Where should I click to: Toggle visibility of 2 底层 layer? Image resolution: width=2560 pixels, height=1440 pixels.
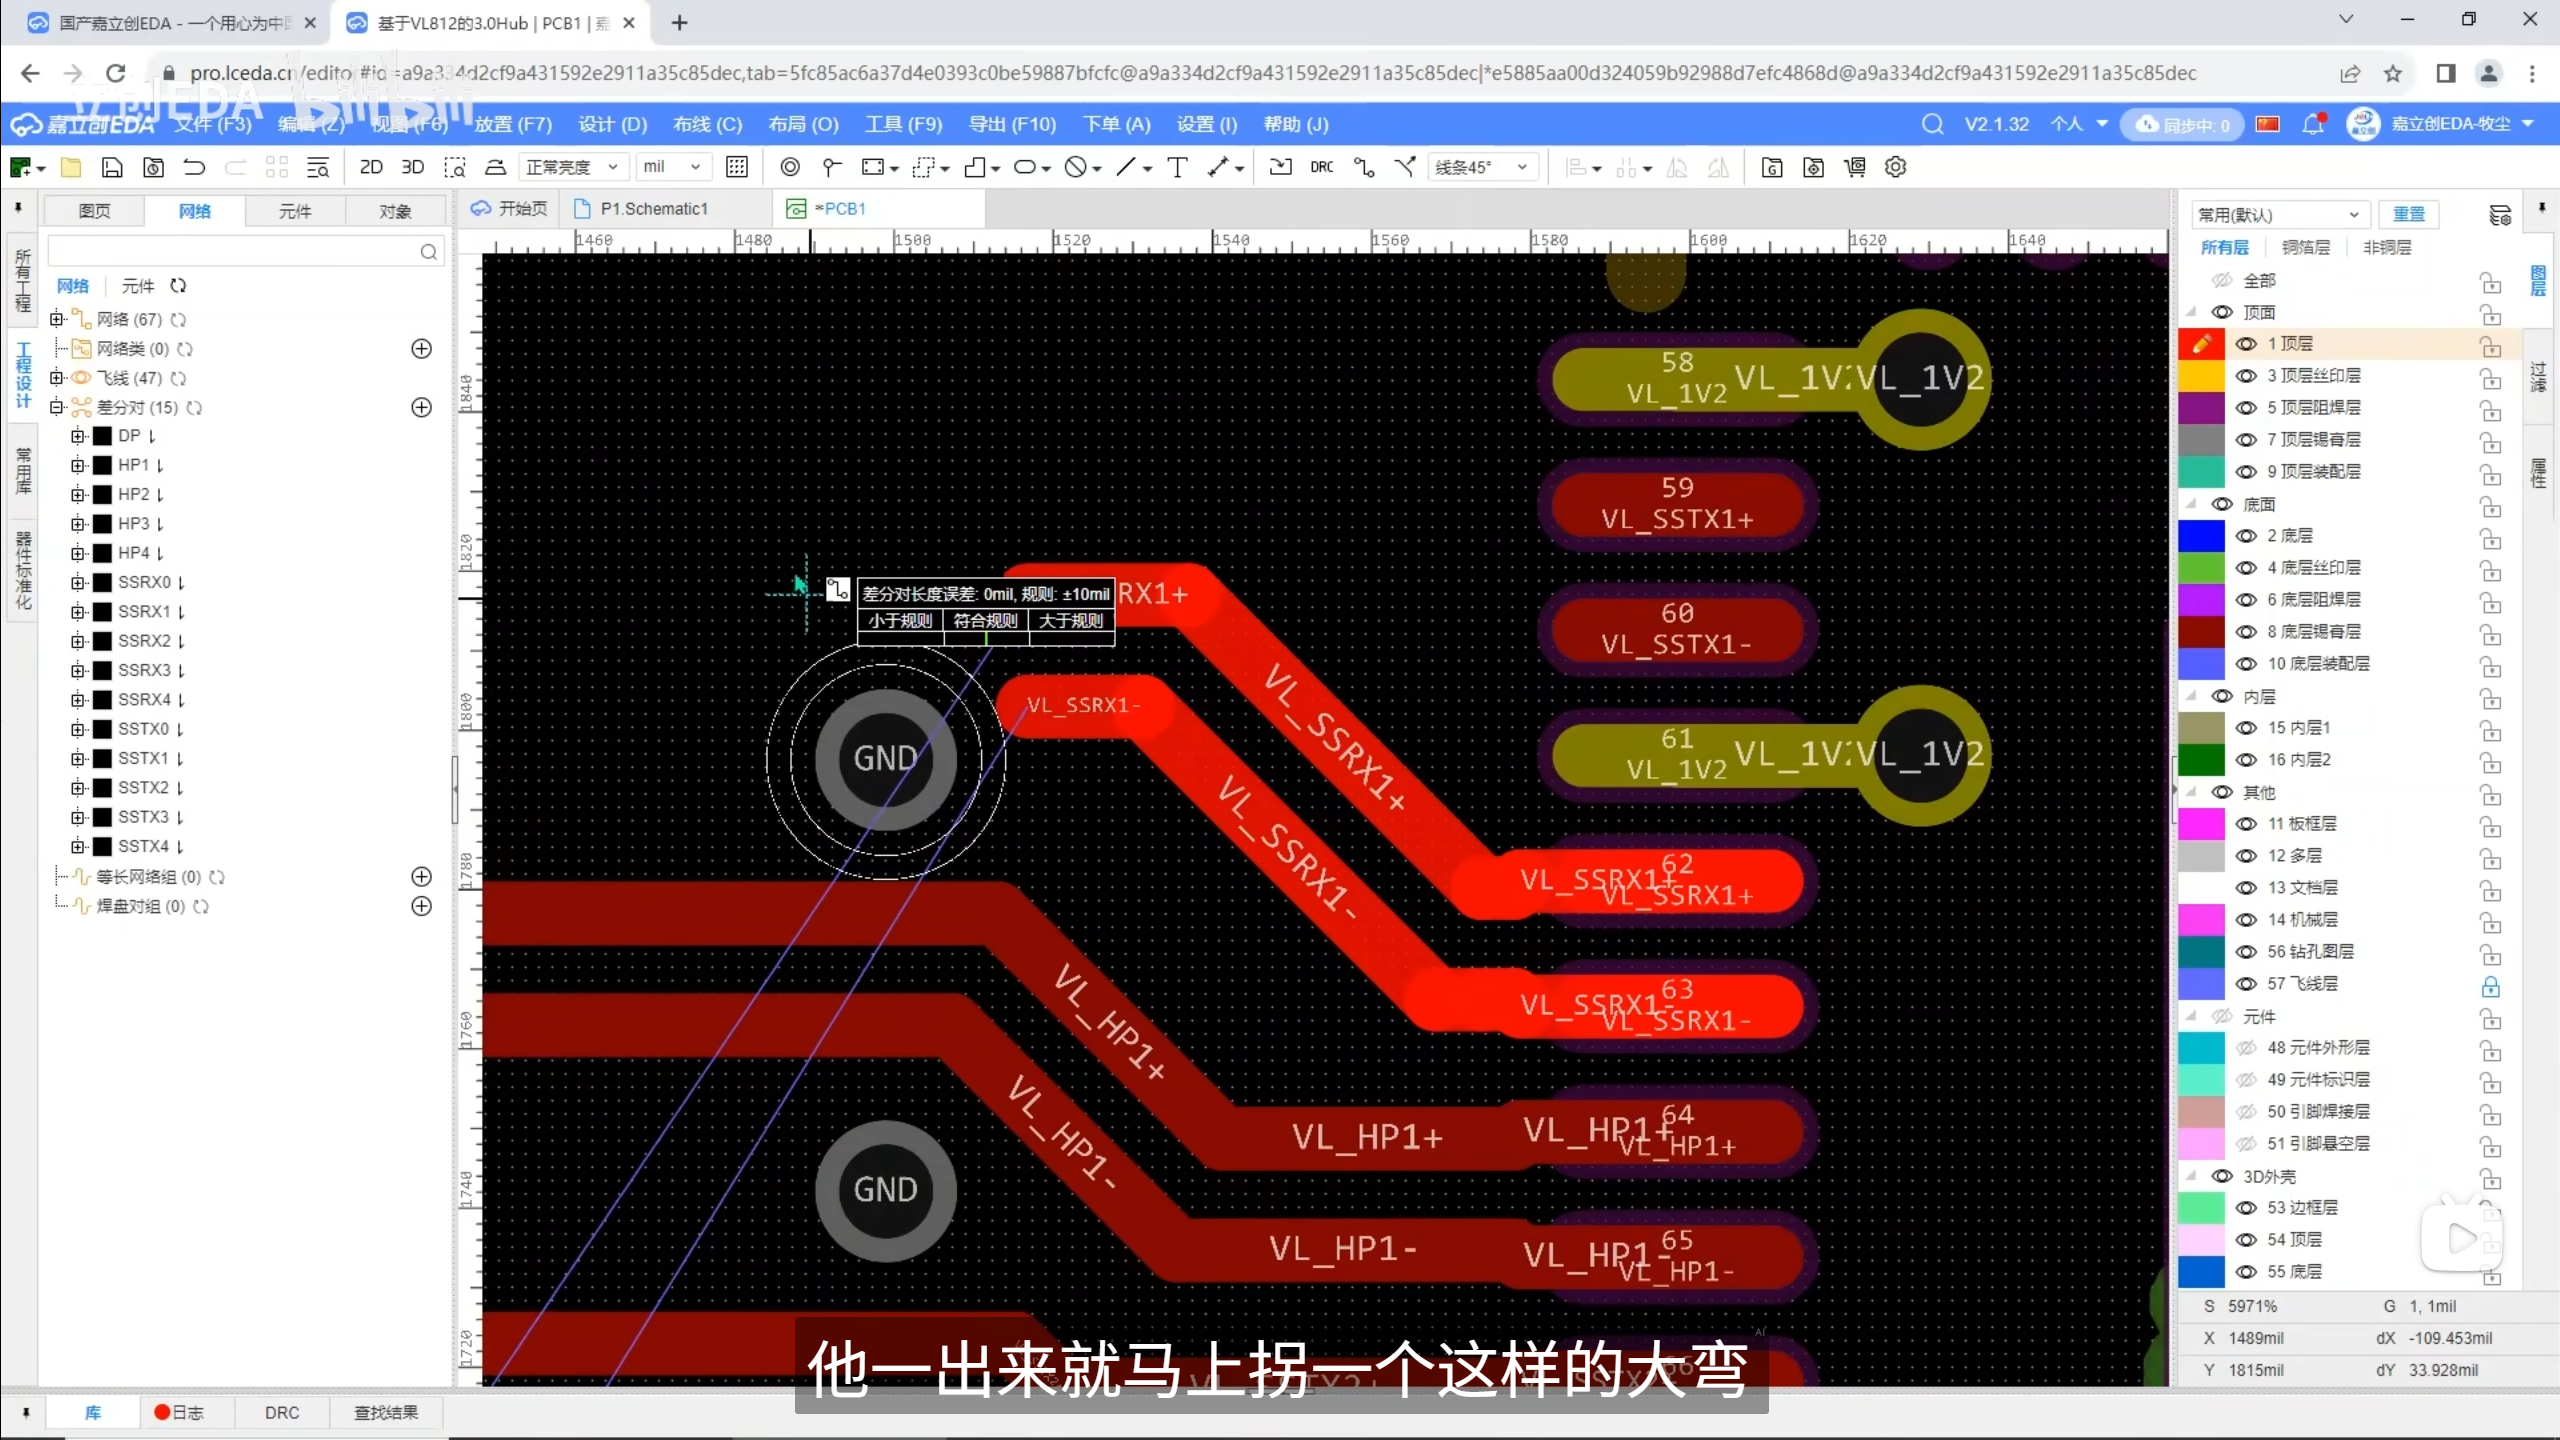[2246, 536]
